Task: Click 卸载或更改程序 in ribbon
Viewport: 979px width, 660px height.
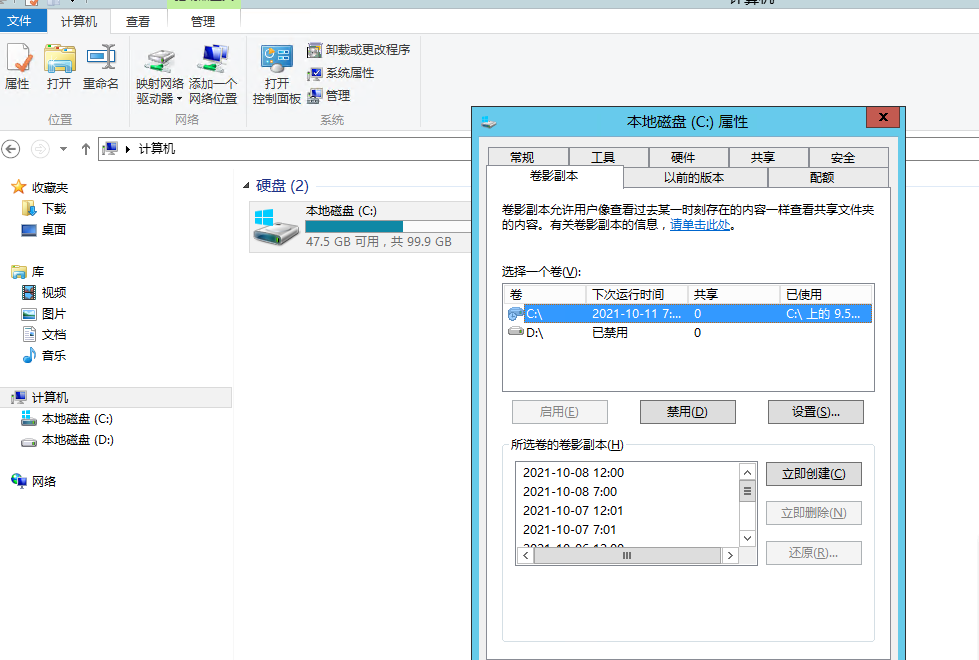Action: (358, 49)
